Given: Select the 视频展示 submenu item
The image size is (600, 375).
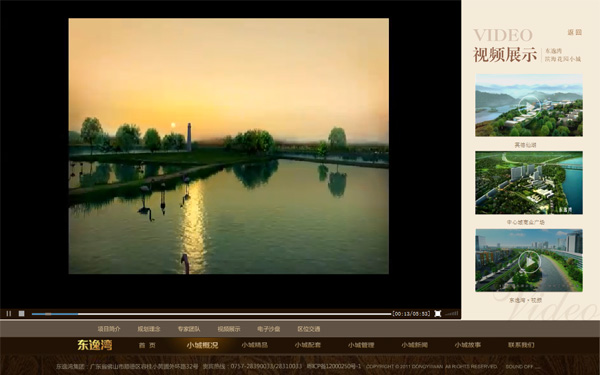Looking at the screenshot, I should pyautogui.click(x=229, y=329).
